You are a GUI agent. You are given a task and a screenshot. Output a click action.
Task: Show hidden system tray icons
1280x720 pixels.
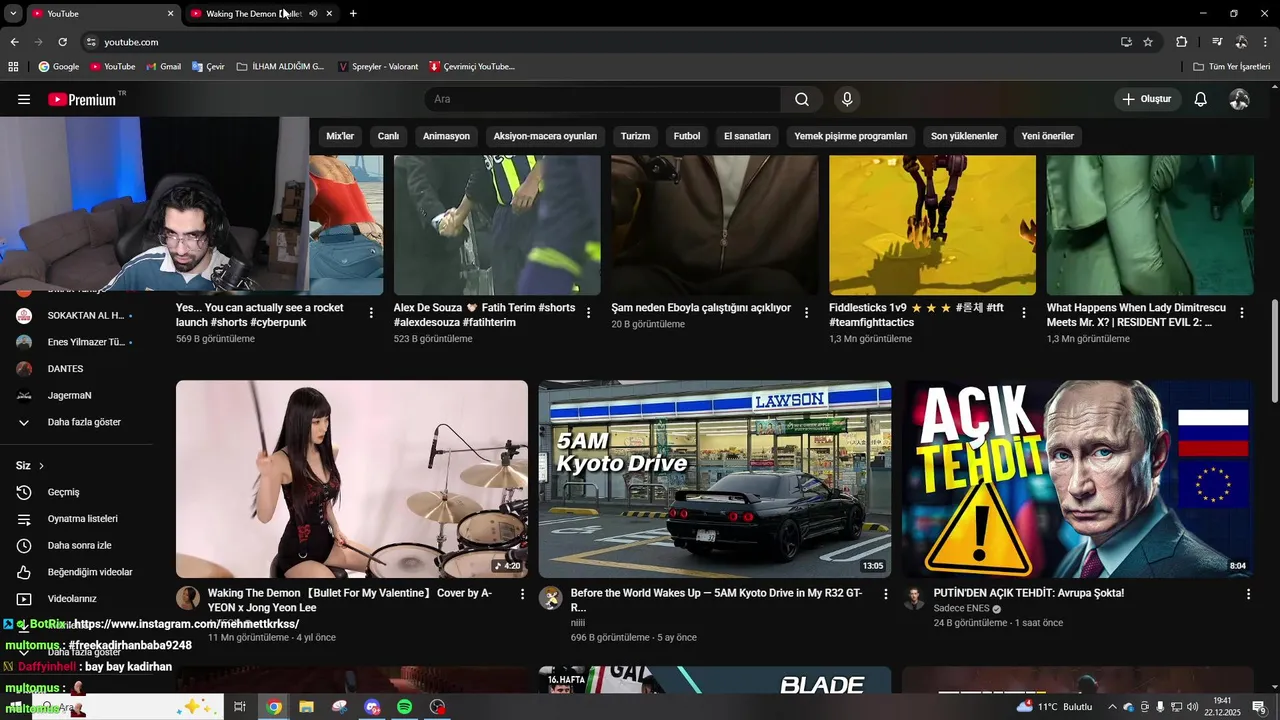click(x=1112, y=707)
